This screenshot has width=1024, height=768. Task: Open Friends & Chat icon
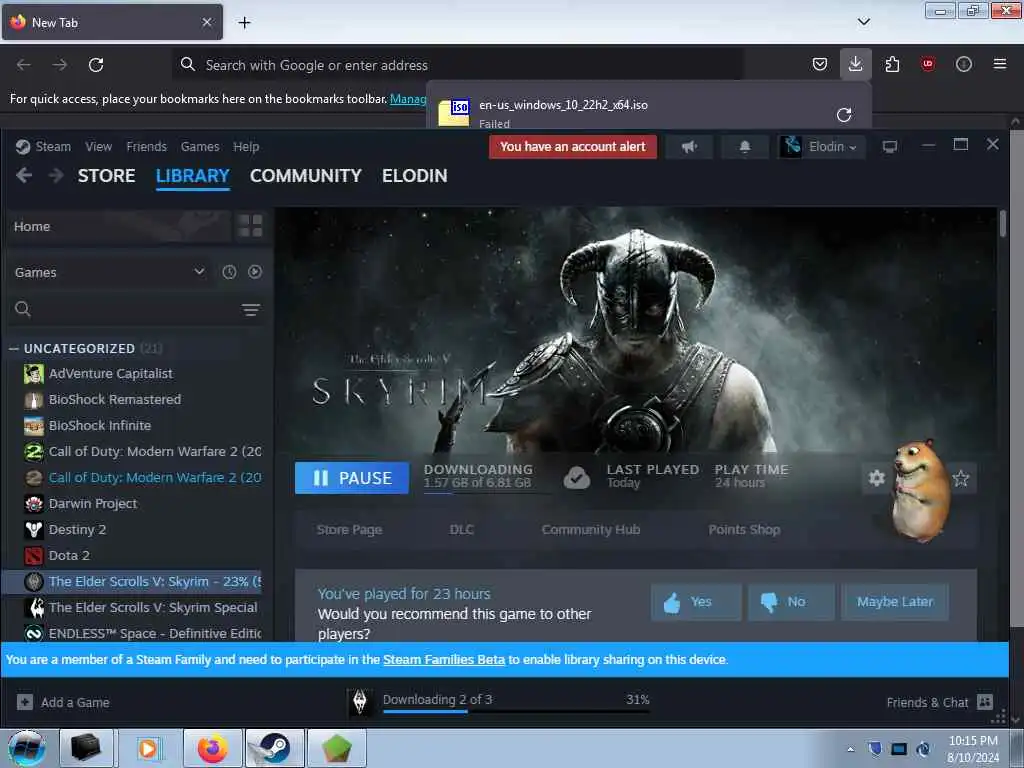(x=985, y=702)
